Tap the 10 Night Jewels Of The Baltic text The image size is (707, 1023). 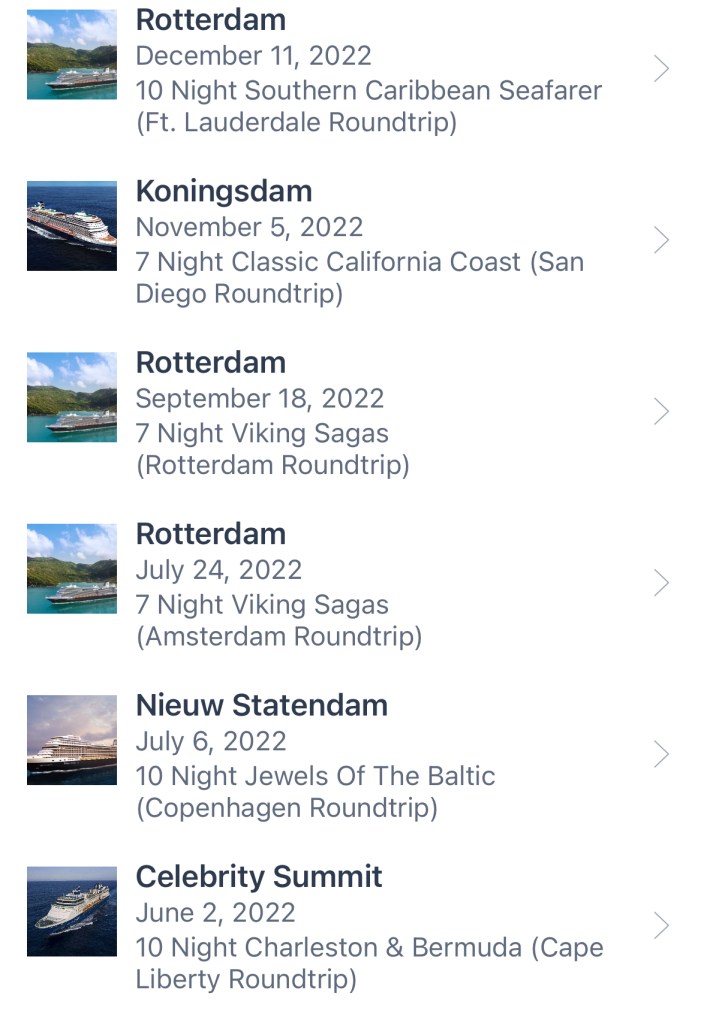[315, 792]
